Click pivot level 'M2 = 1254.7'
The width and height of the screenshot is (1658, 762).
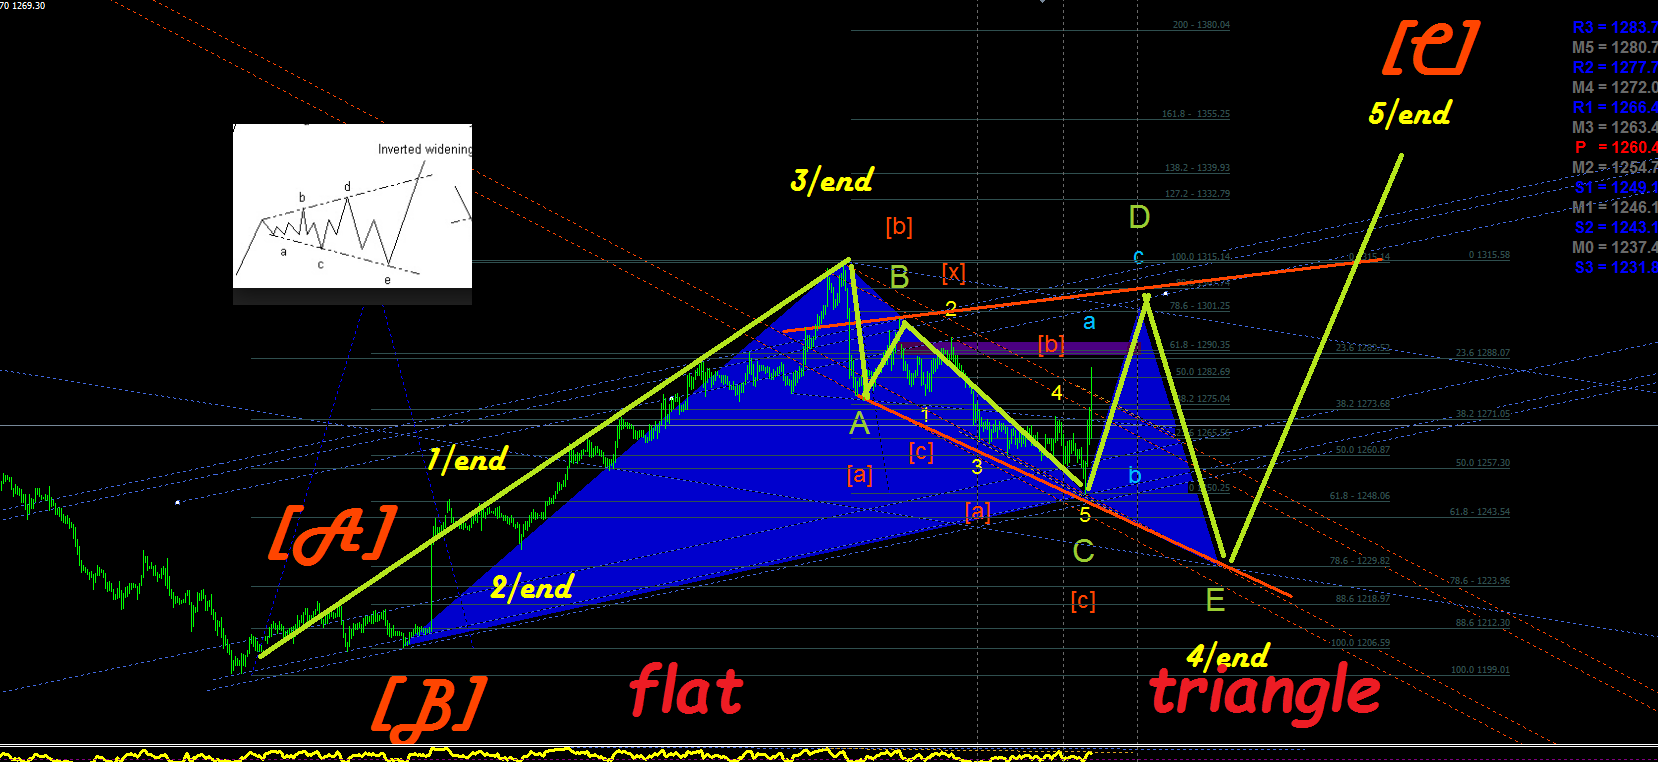point(1615,168)
